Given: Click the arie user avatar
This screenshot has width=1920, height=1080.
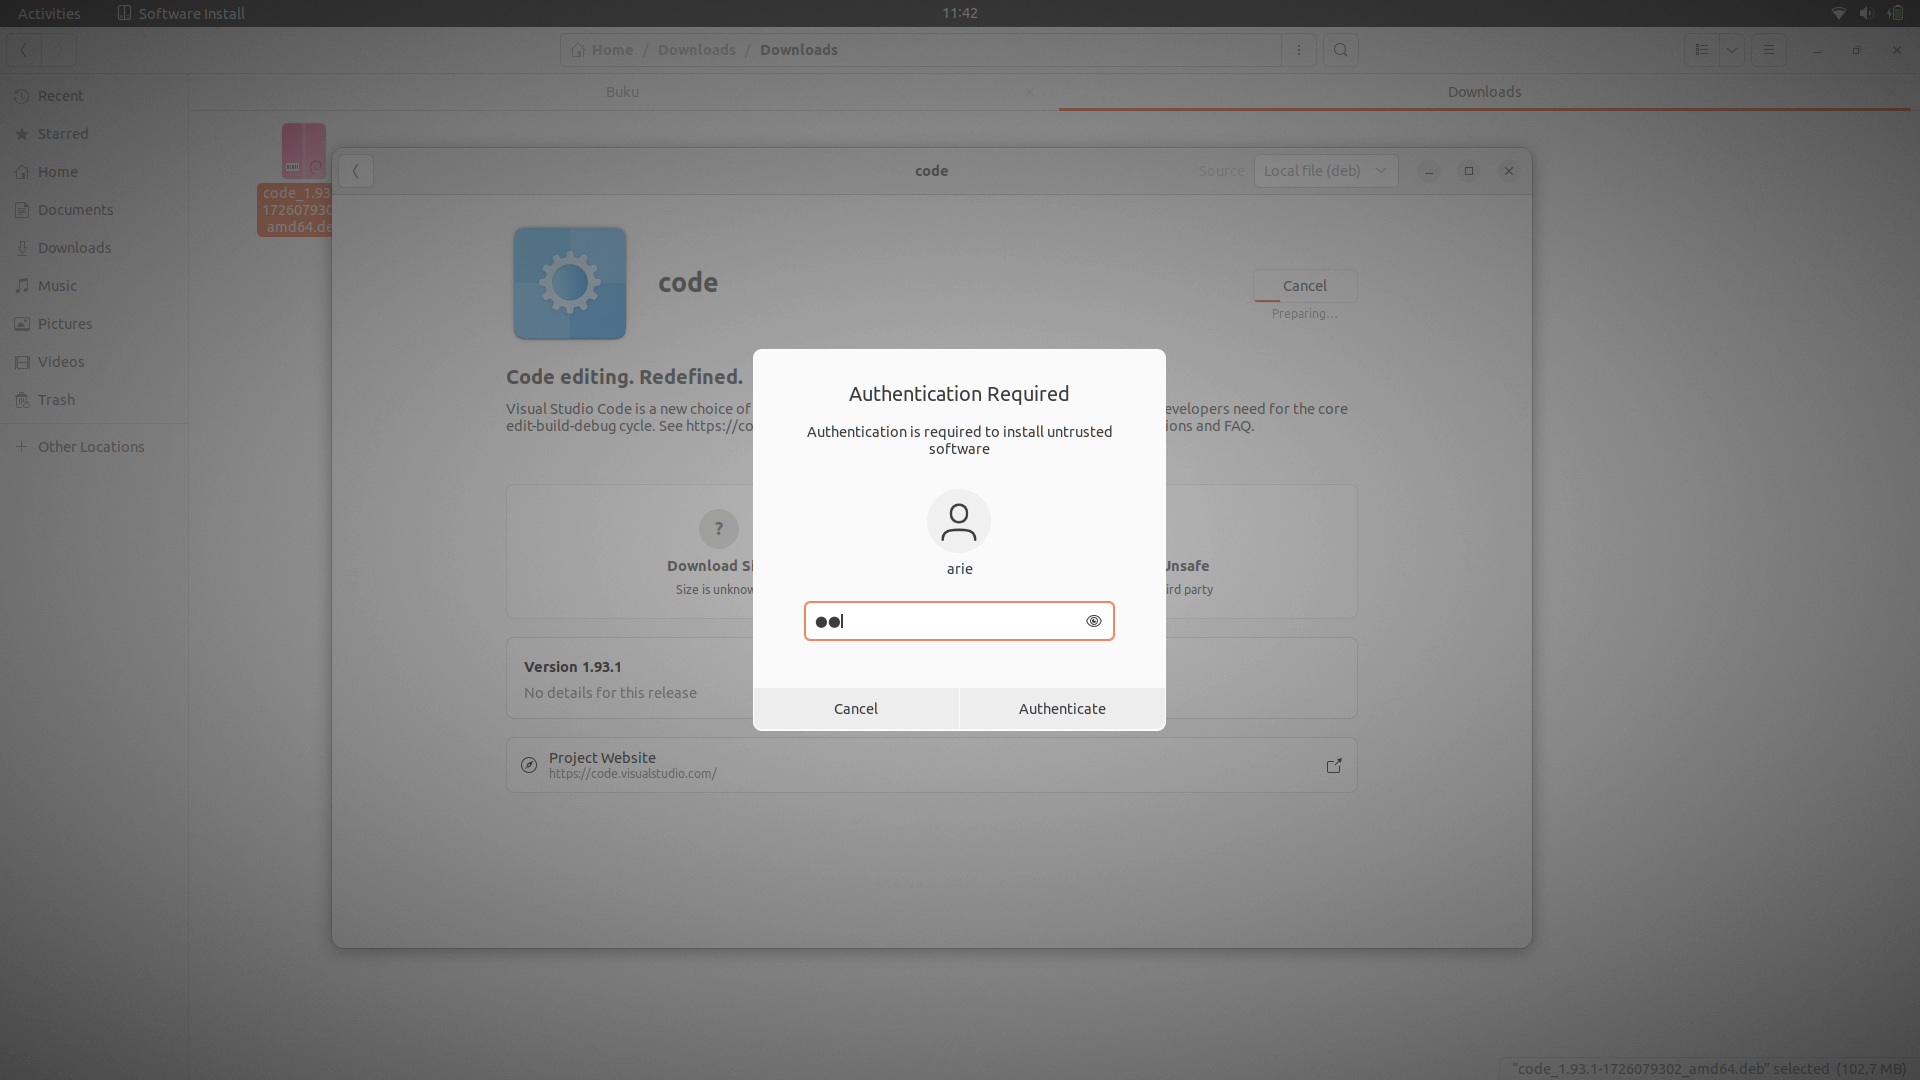Looking at the screenshot, I should pyautogui.click(x=959, y=521).
